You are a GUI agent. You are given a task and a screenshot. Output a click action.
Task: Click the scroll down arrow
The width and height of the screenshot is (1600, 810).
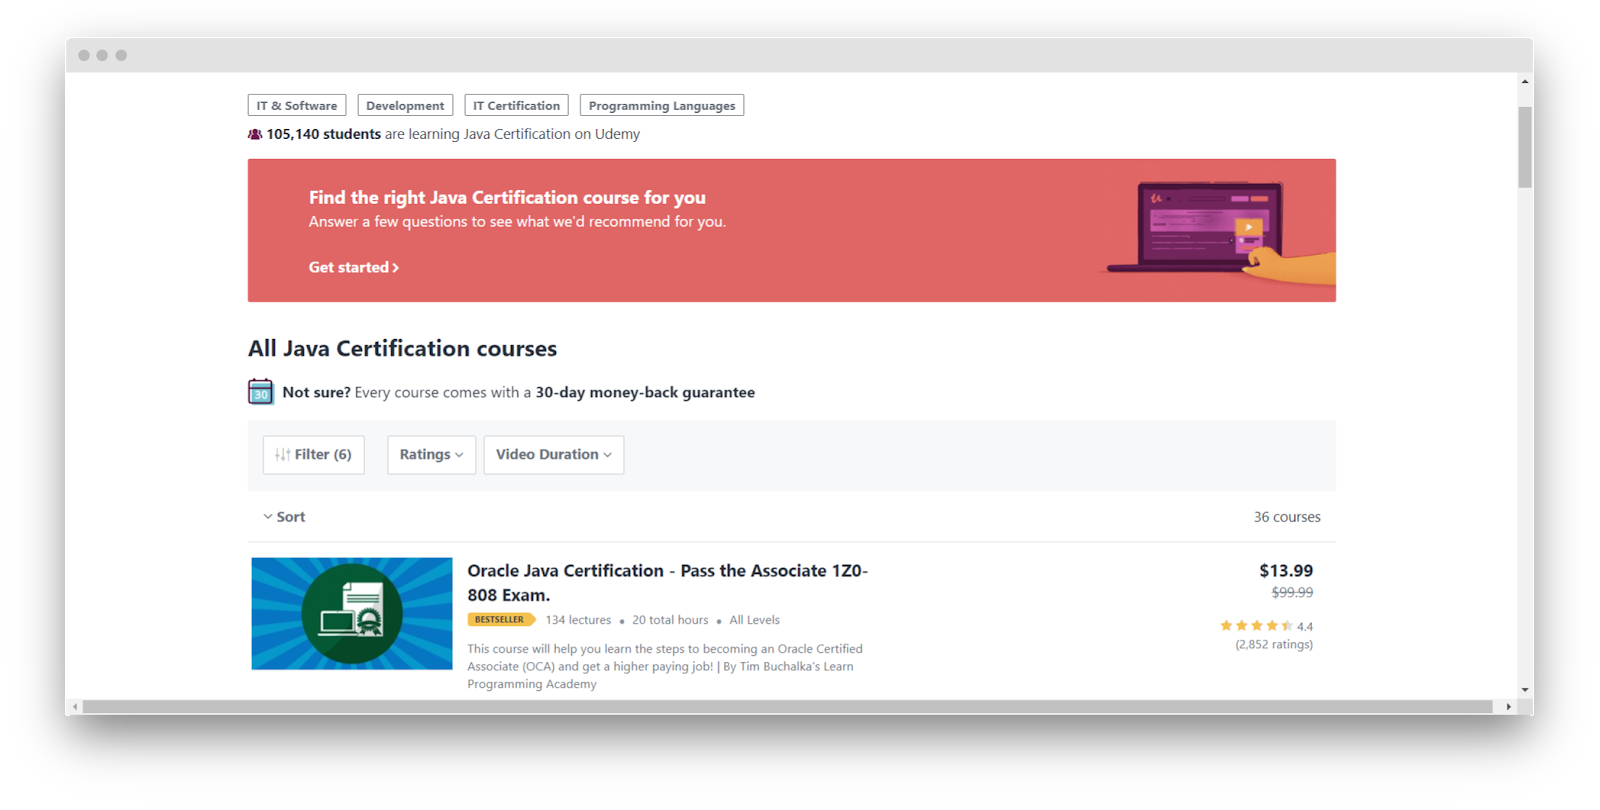coord(1525,690)
